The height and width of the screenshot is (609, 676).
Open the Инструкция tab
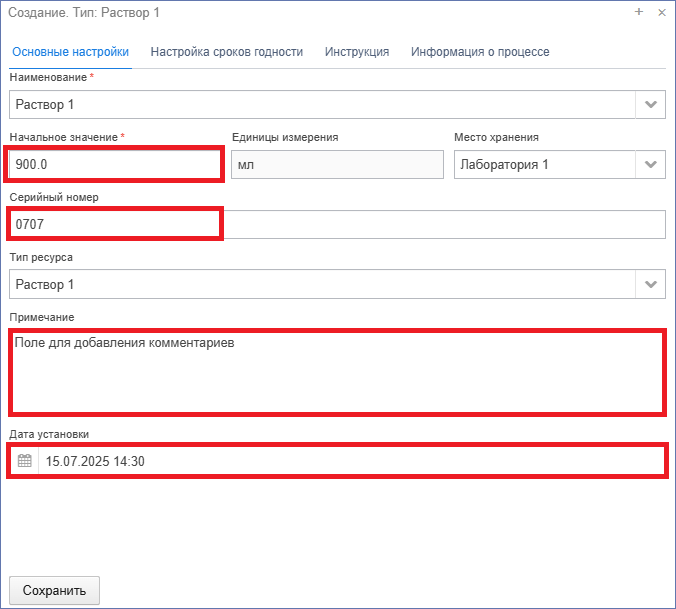click(357, 52)
